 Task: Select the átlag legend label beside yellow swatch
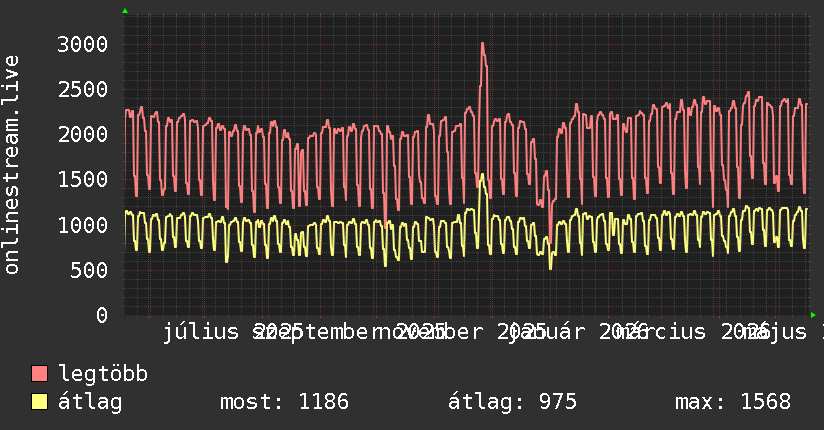point(90,402)
